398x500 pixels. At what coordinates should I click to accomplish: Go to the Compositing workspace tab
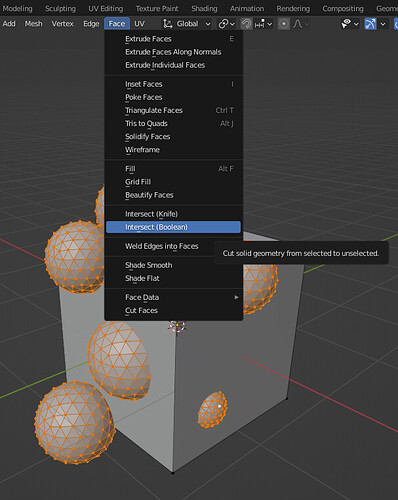point(343,8)
